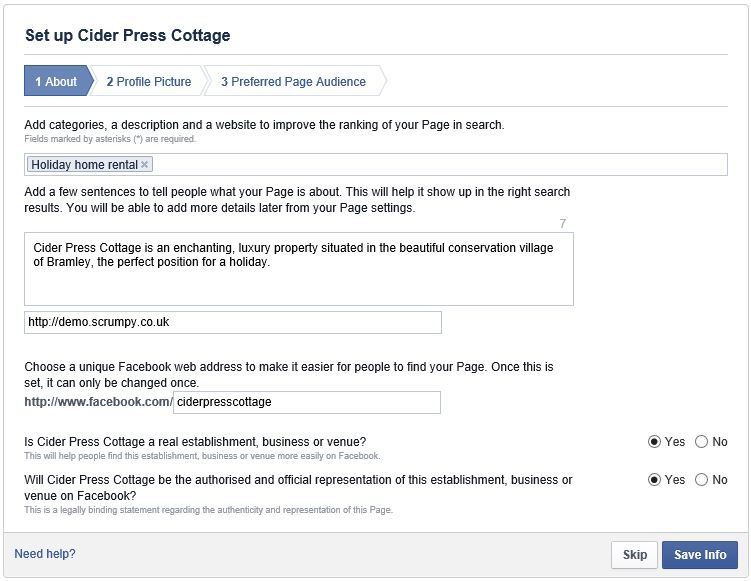Select No for real establishment question

click(x=701, y=442)
